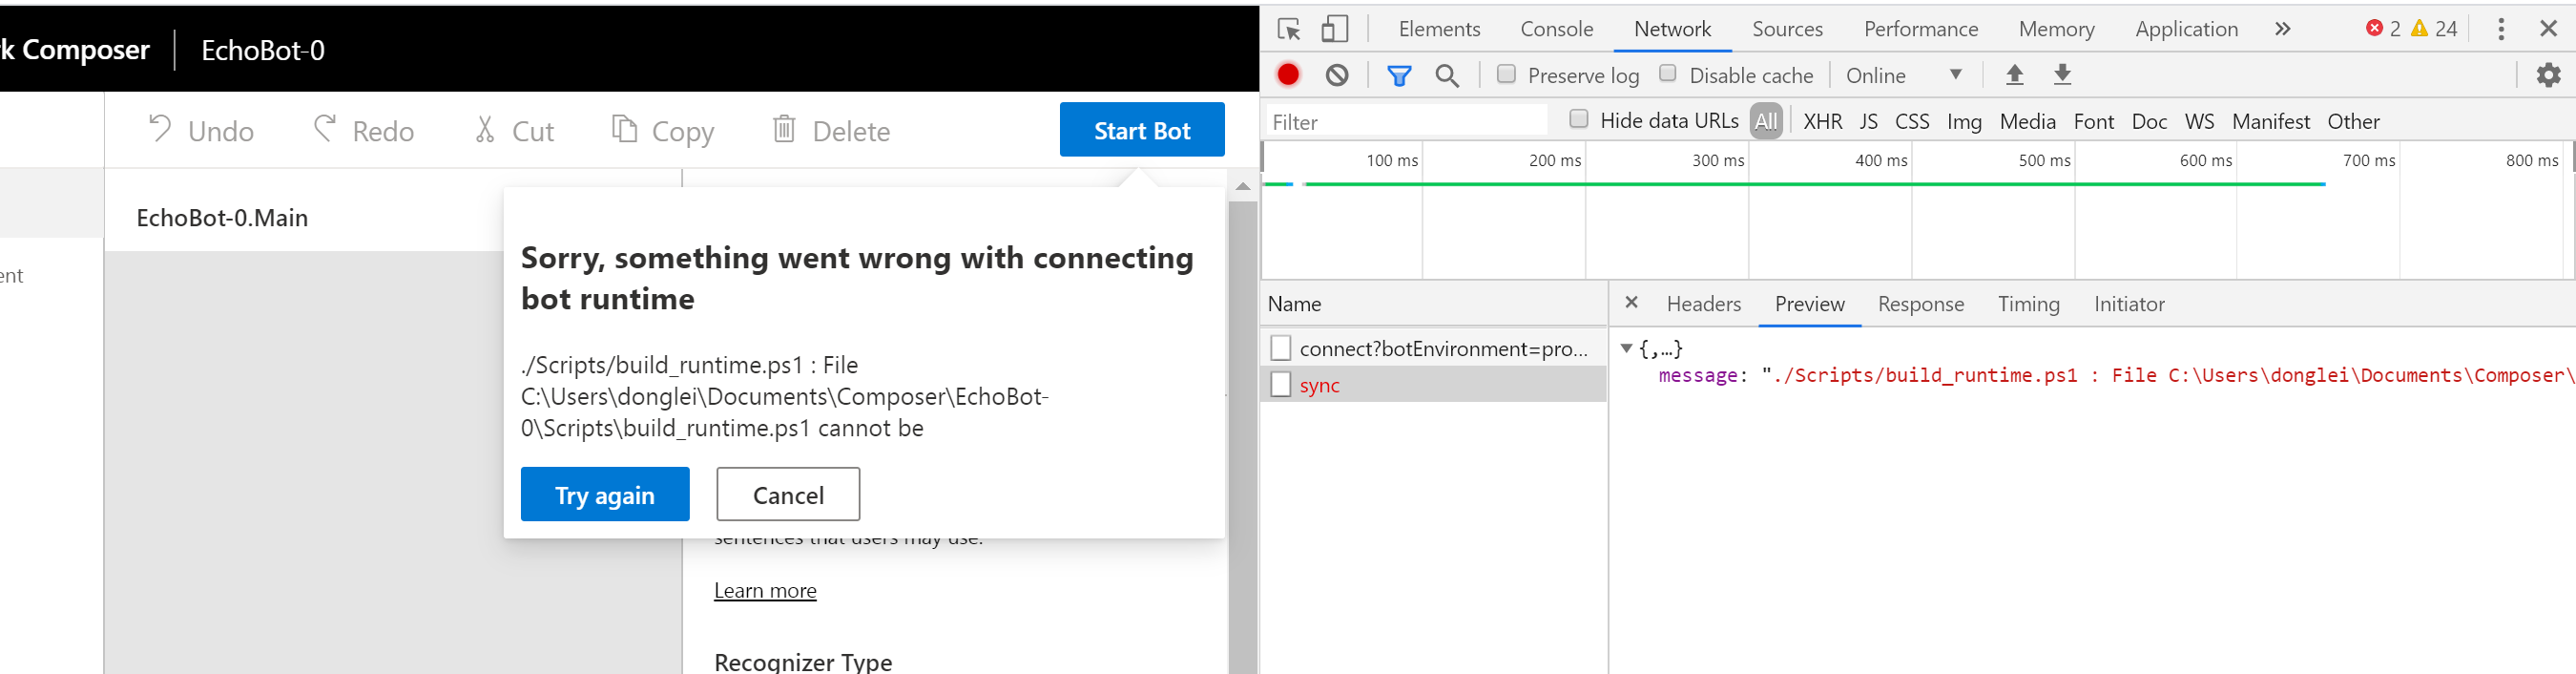Open the Learn more link
Screen dimensions: 2576x674
click(765, 590)
